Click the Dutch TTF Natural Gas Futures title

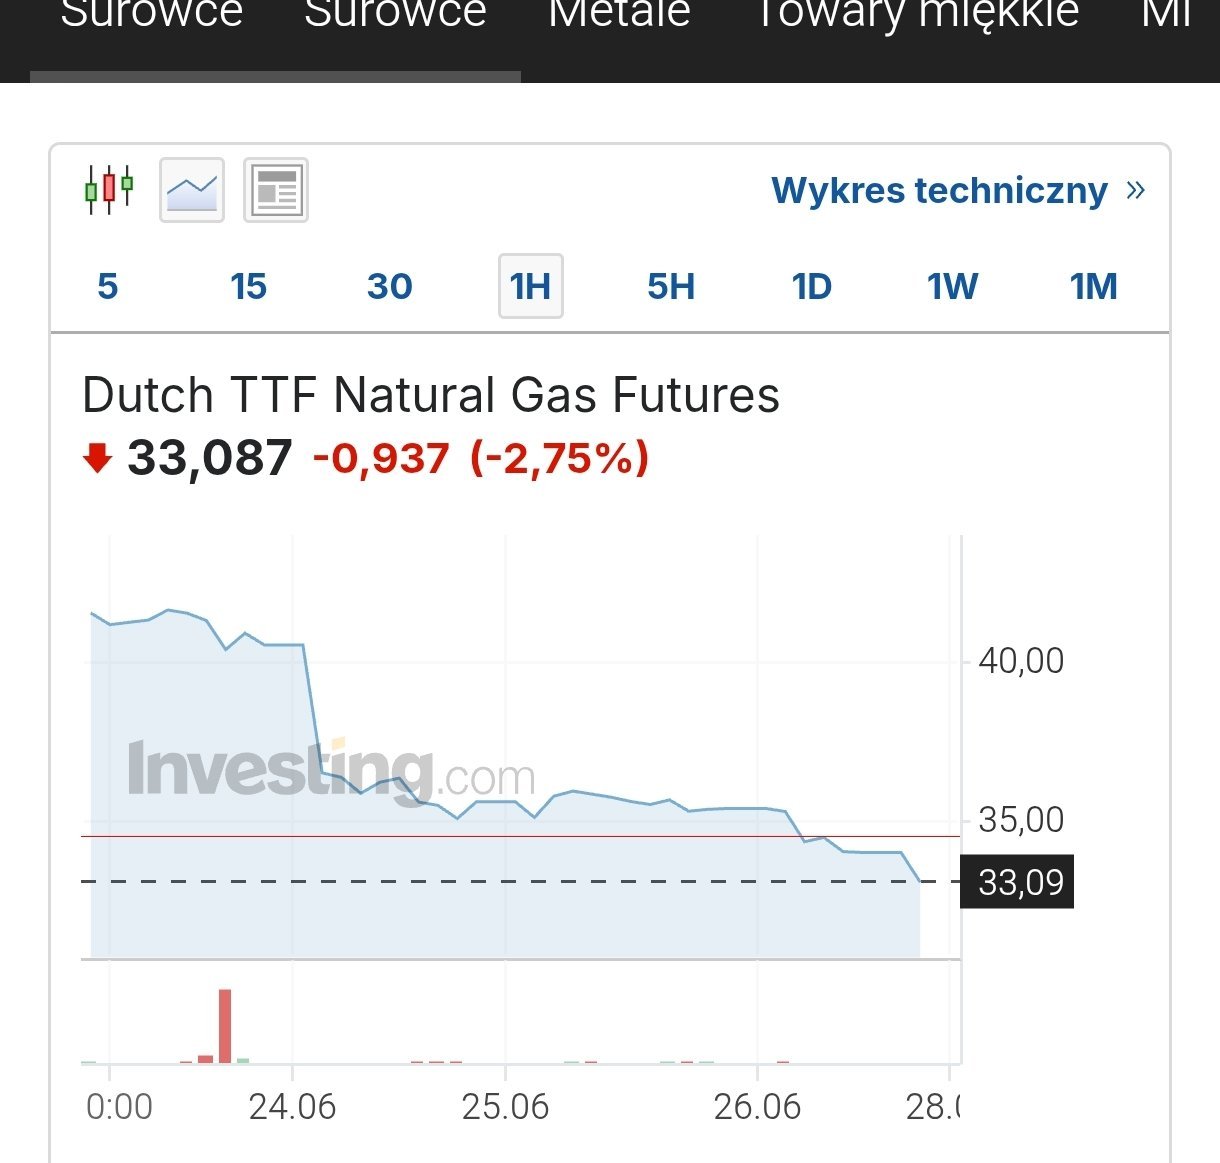coord(431,395)
